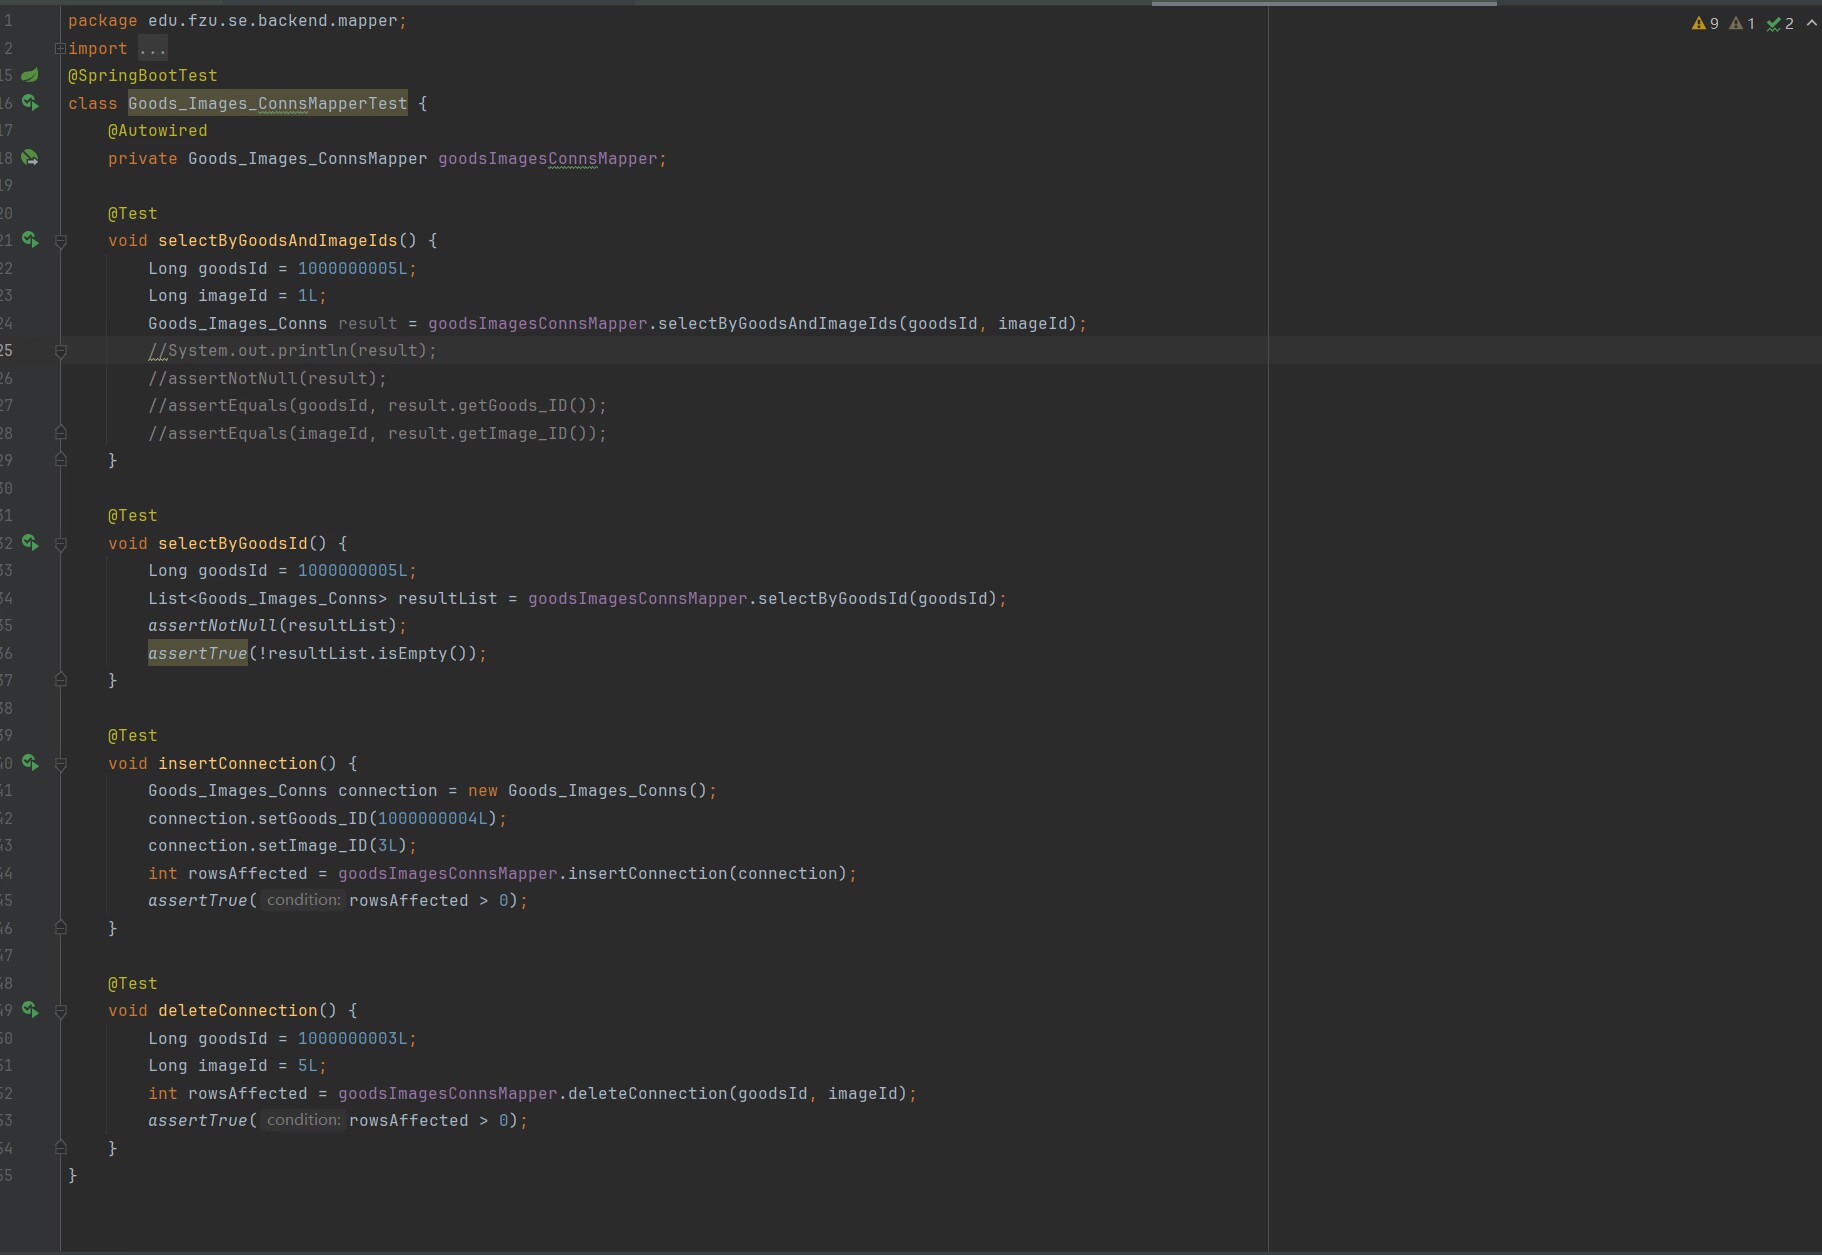Click the closing fold marker of selectByGoodsId

[x=60, y=680]
